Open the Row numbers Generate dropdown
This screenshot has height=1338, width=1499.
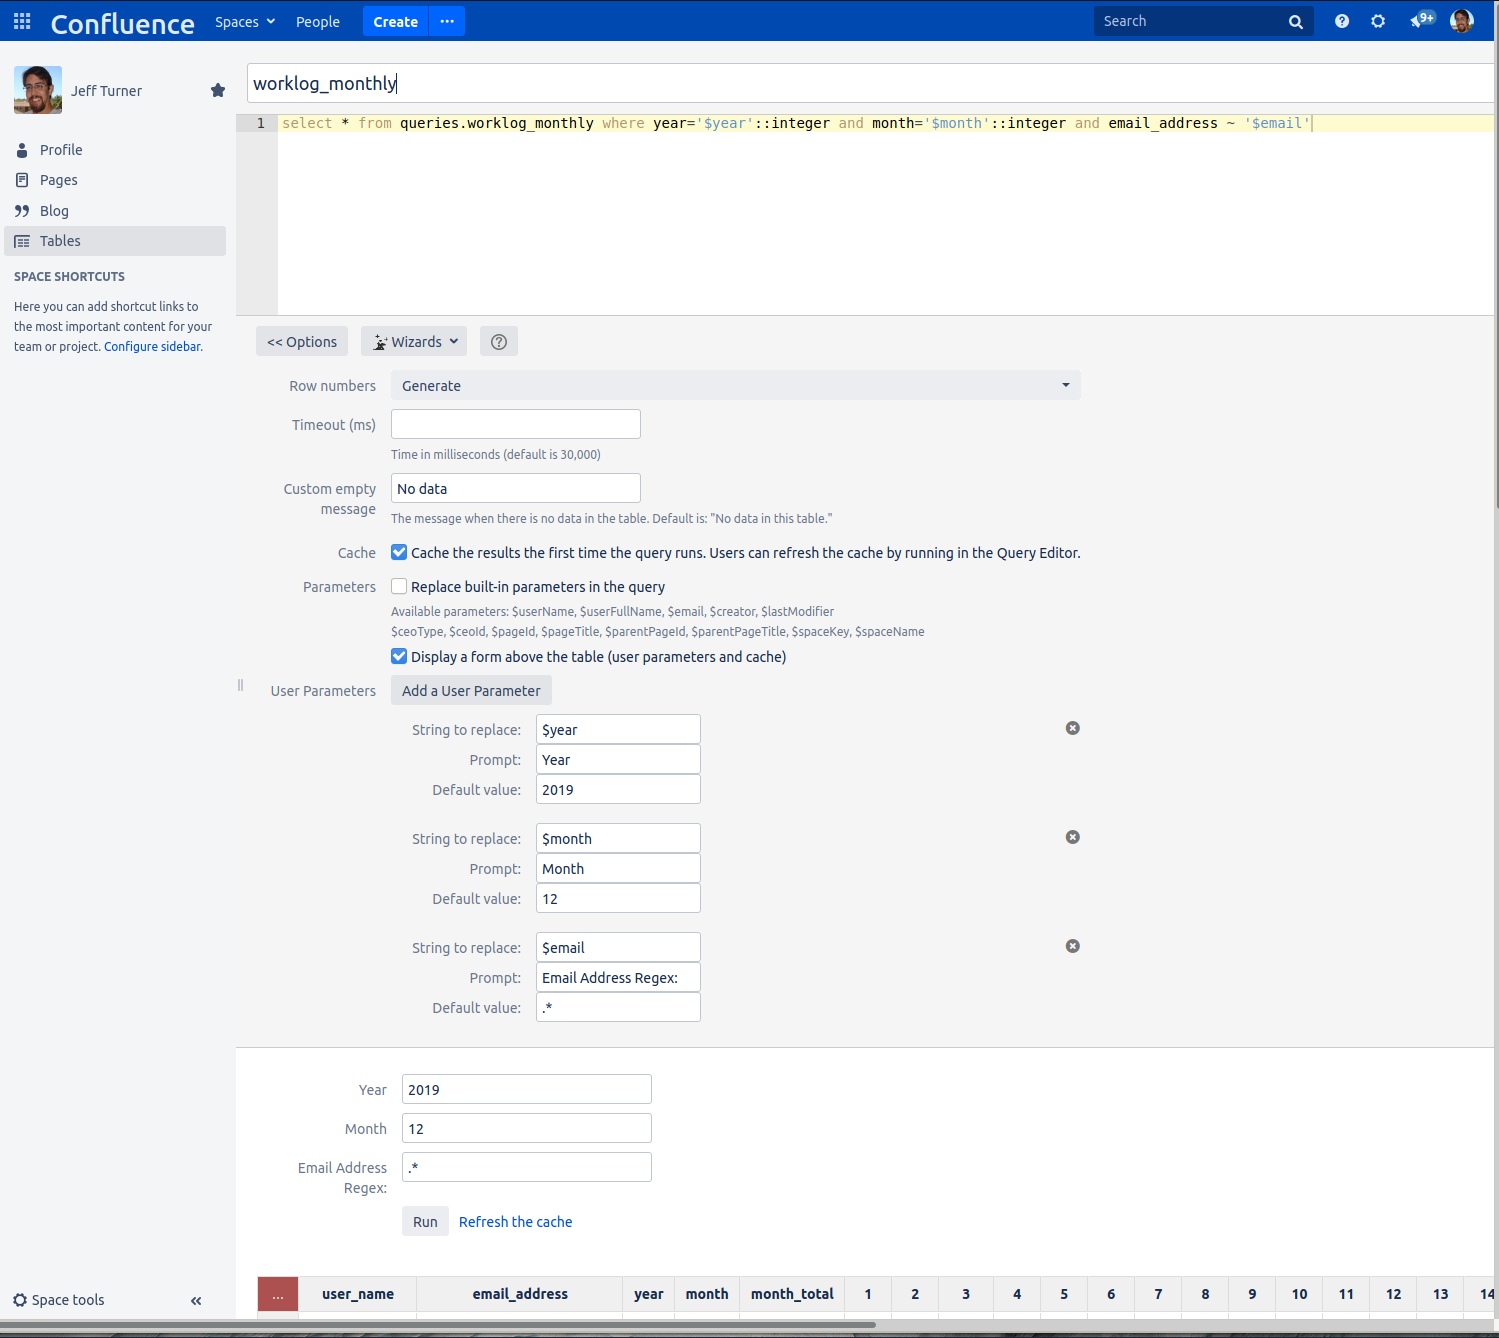click(735, 386)
